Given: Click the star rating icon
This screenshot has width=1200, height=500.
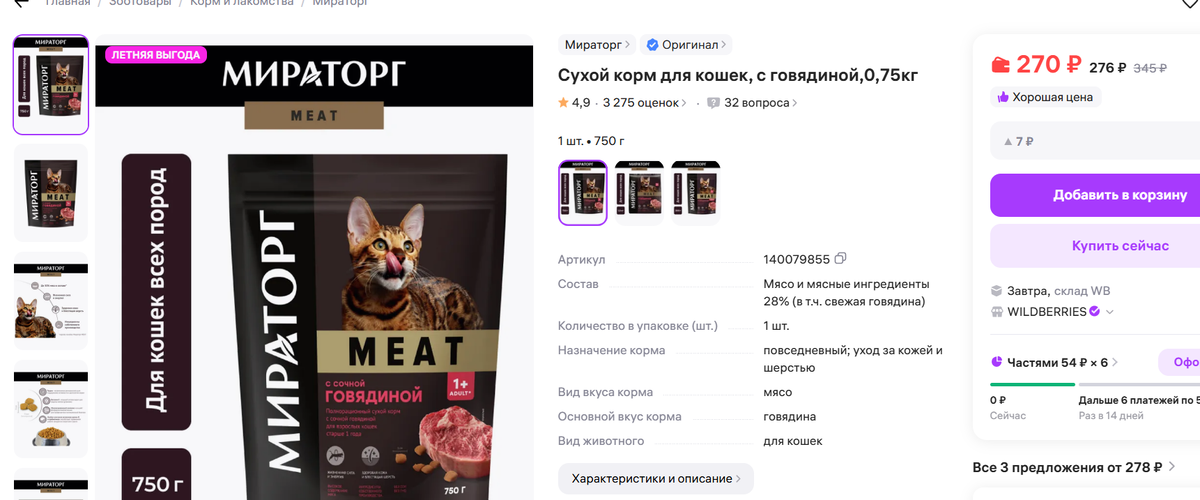Looking at the screenshot, I should click(563, 102).
